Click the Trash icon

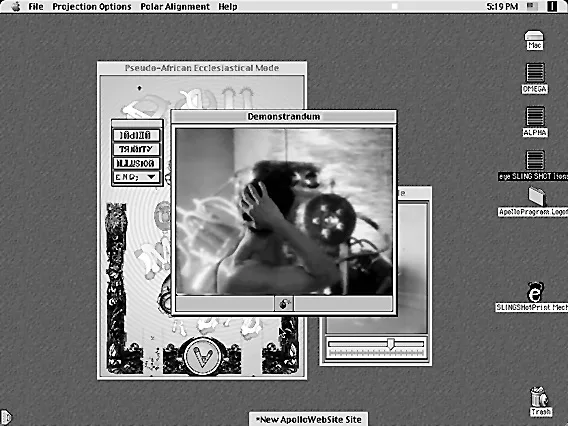[x=540, y=397]
